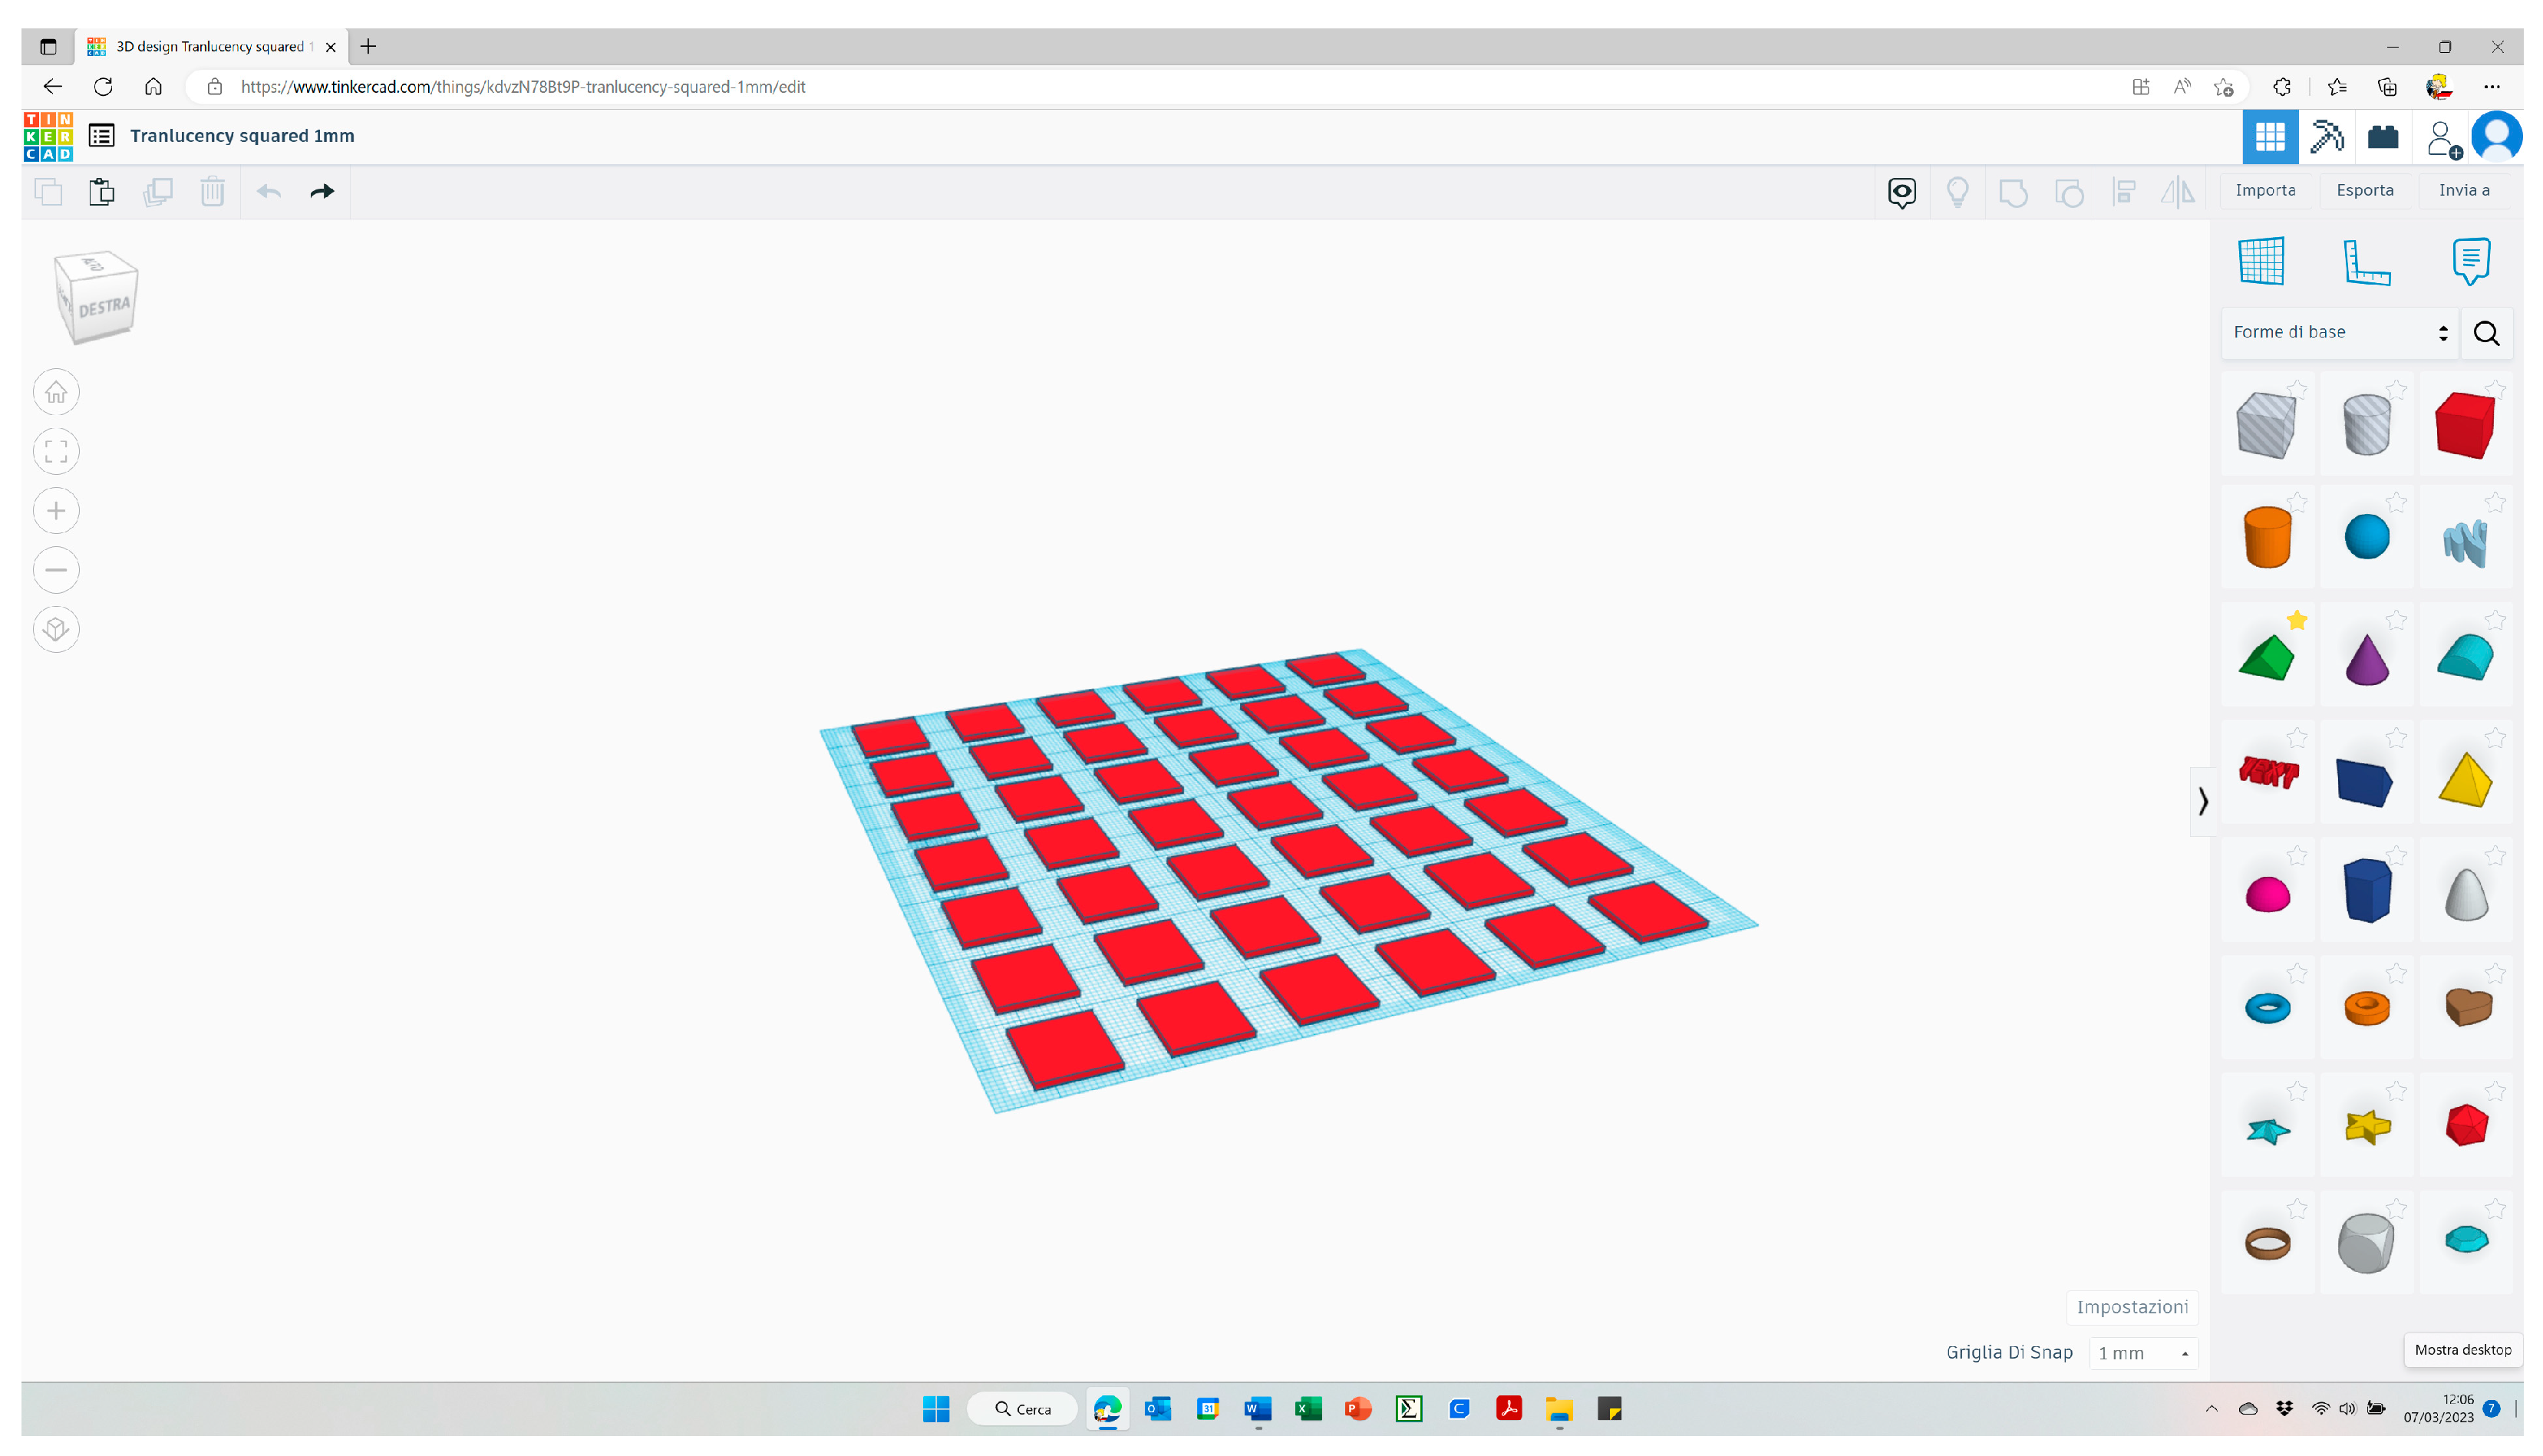Toggle orthographic perspective view cube icon
Image resolution: width=2543 pixels, height=1456 pixels.
[x=56, y=630]
